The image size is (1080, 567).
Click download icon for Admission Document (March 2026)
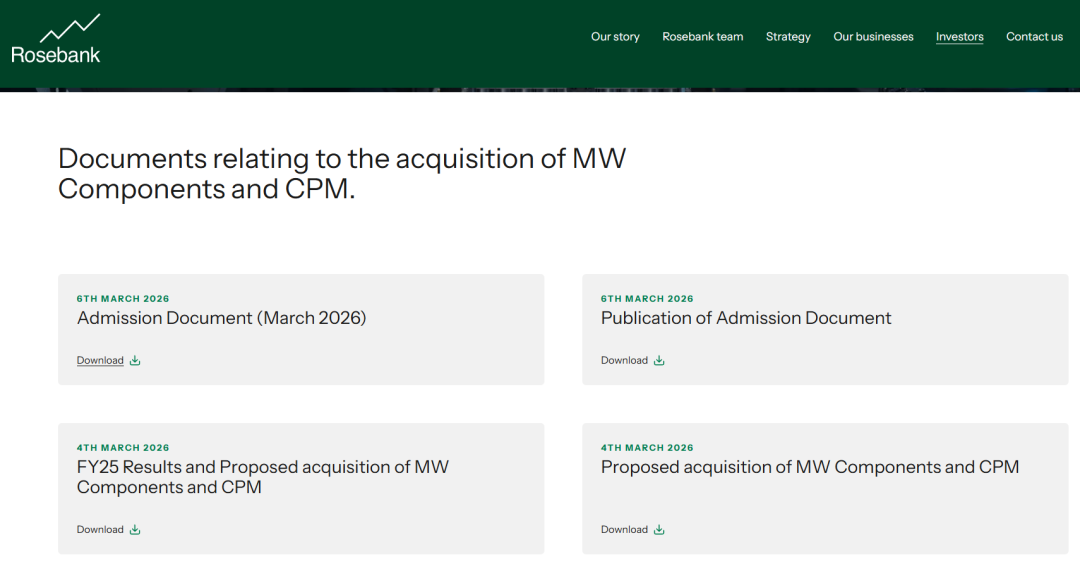point(135,360)
